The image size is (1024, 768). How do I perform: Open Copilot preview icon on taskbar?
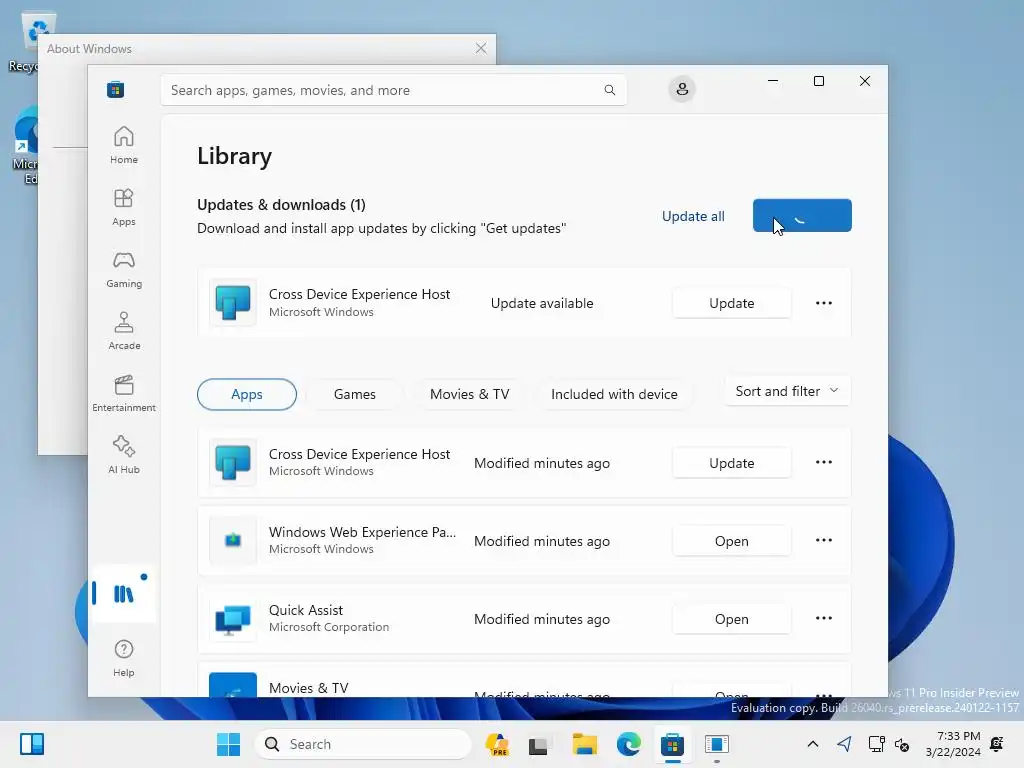point(497,744)
